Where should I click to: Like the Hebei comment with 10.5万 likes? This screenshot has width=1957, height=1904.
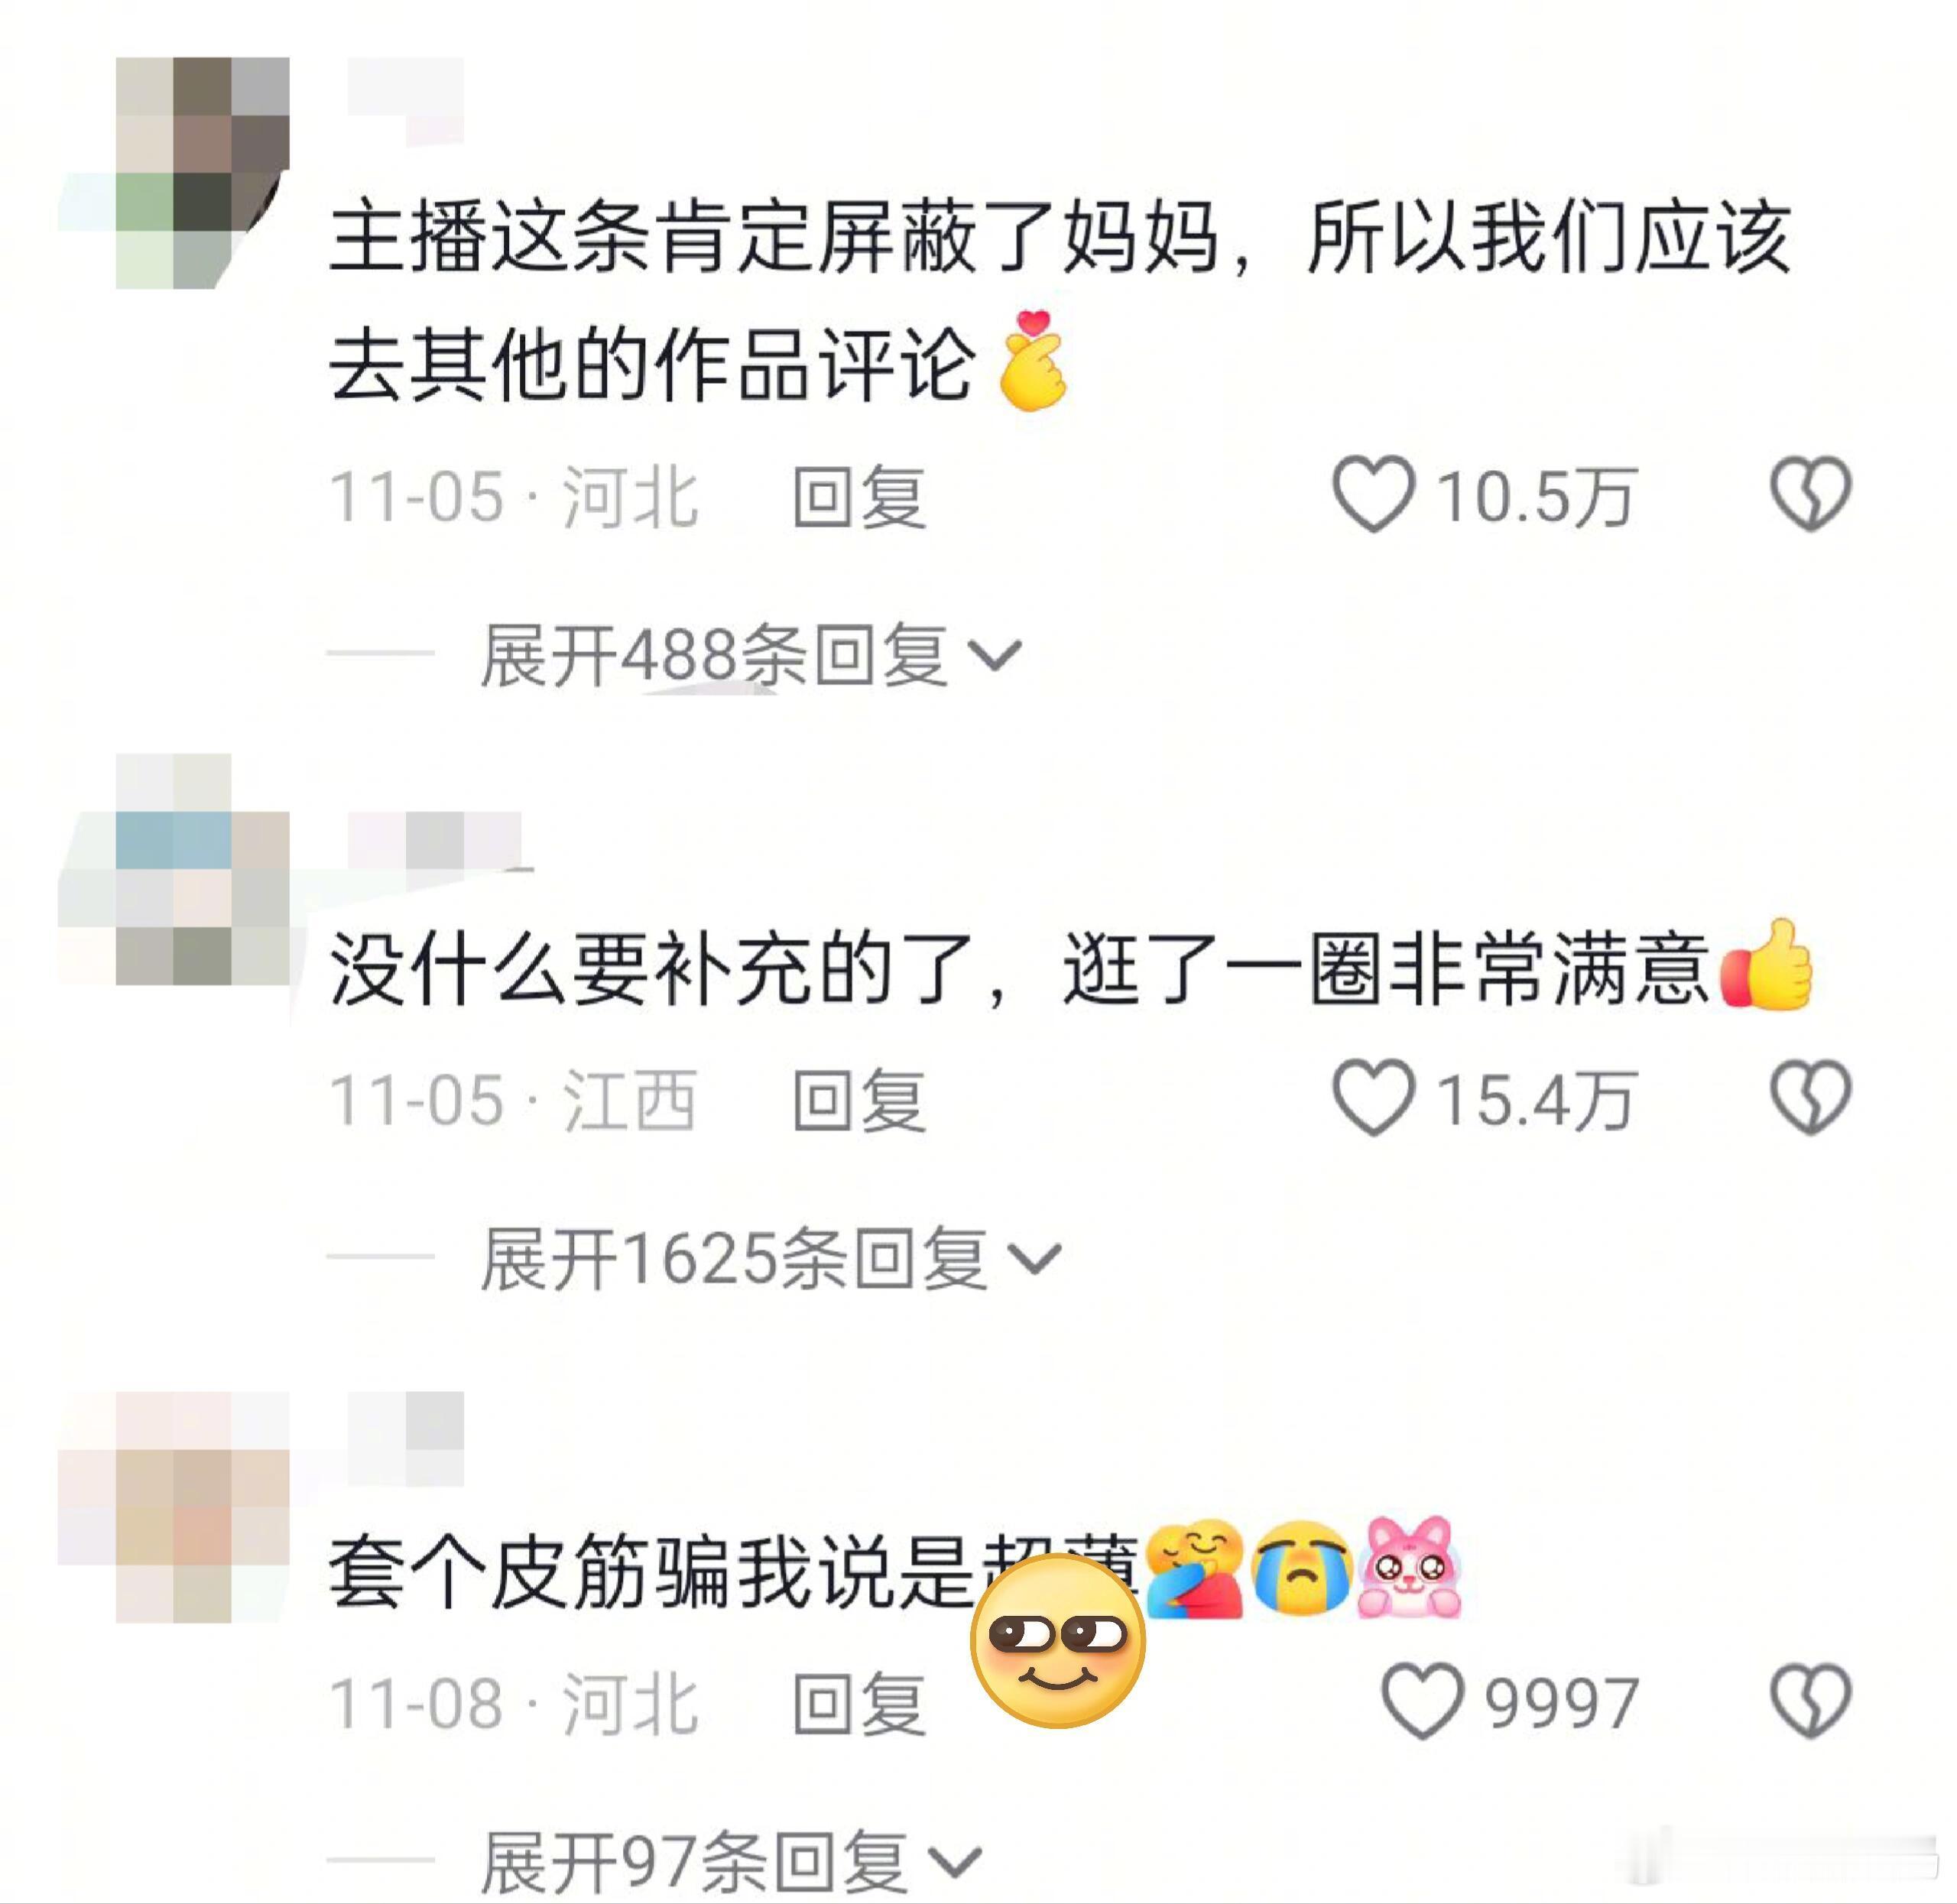point(1374,494)
